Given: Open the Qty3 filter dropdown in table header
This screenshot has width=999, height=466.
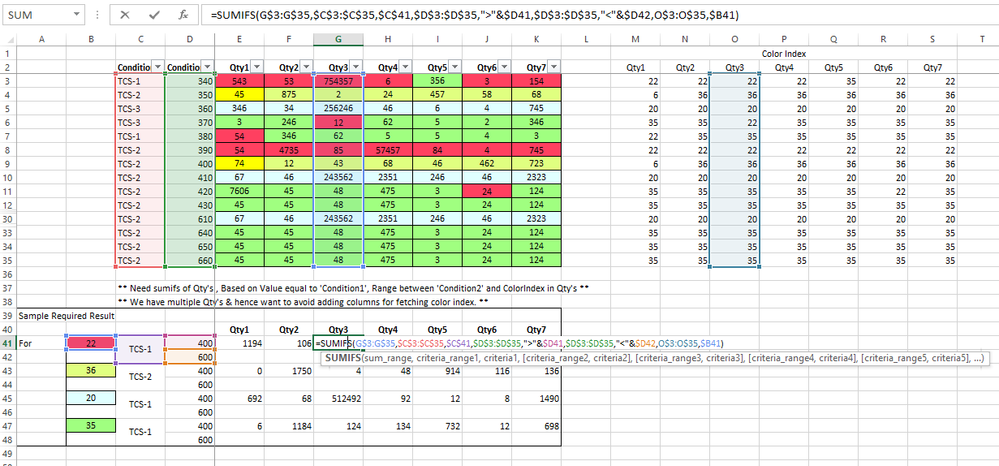Looking at the screenshot, I should 356,67.
